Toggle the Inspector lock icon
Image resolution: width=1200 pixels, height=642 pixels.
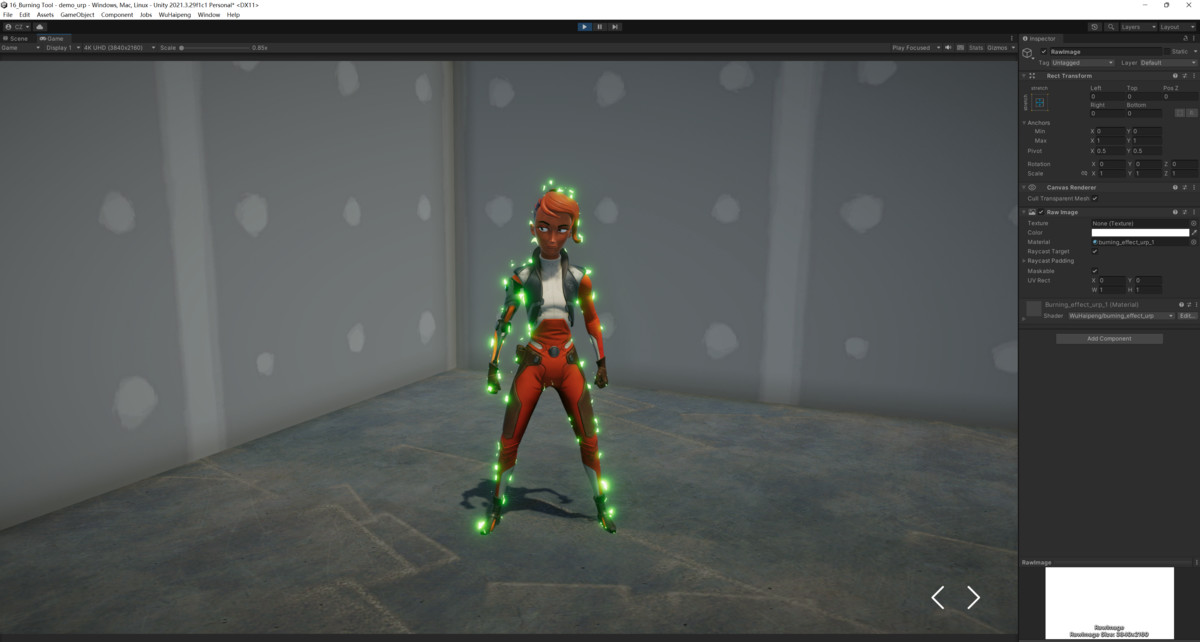(1184, 39)
